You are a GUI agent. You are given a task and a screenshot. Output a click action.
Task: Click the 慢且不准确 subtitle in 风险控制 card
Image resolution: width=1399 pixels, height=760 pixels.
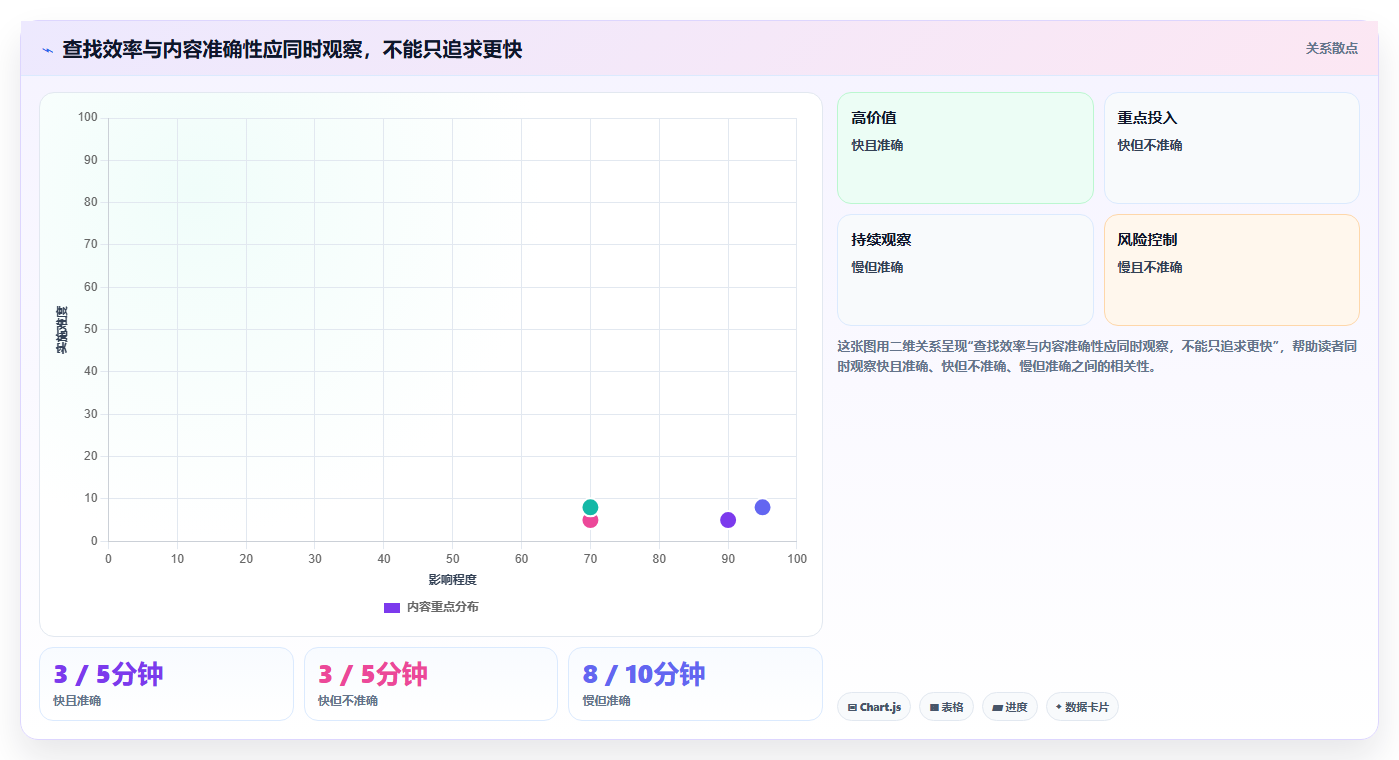[1150, 267]
